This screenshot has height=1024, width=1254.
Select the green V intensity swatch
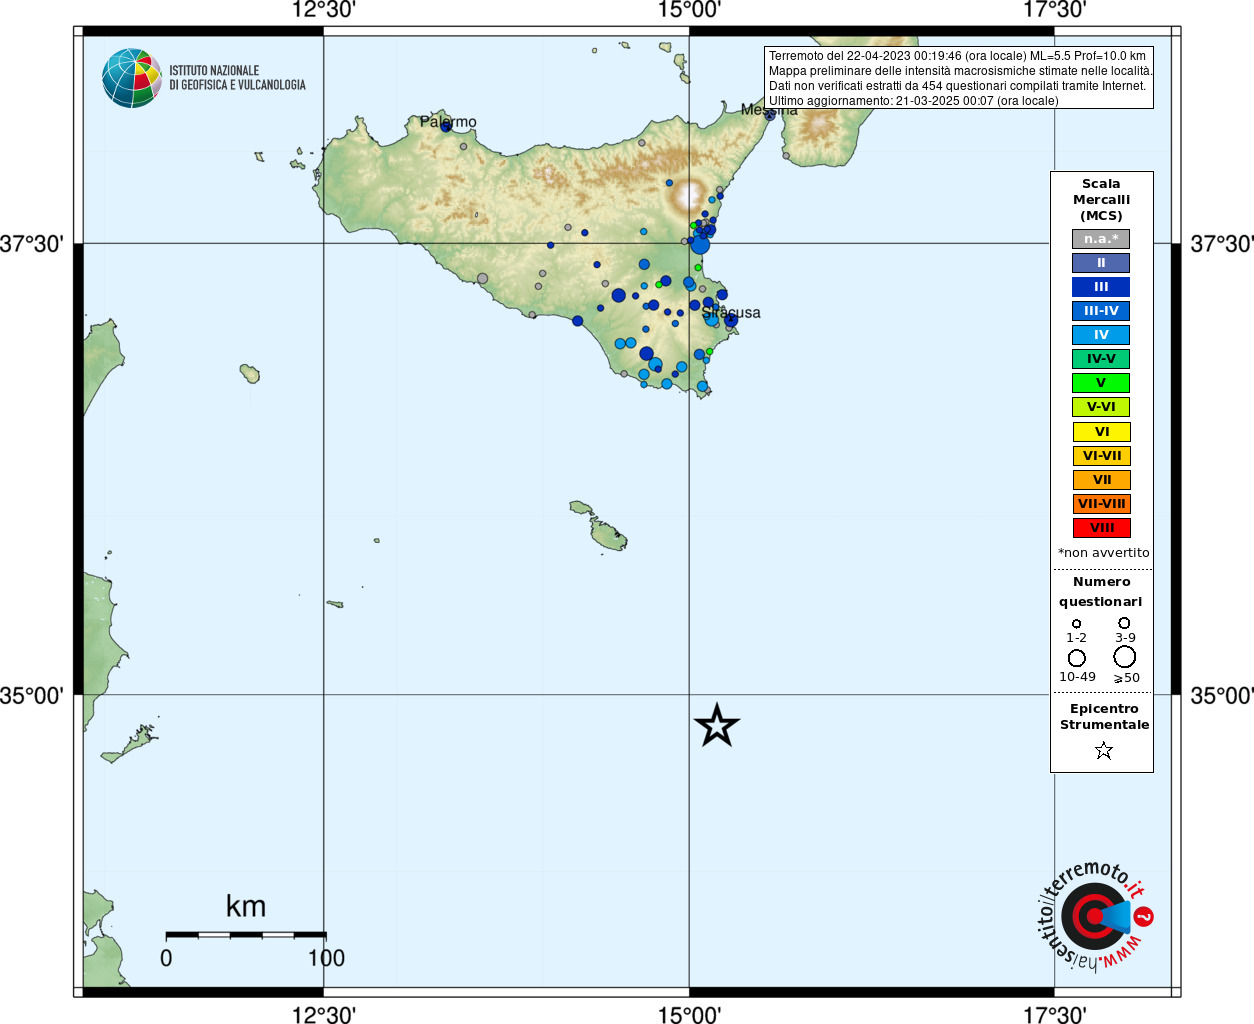(1101, 383)
